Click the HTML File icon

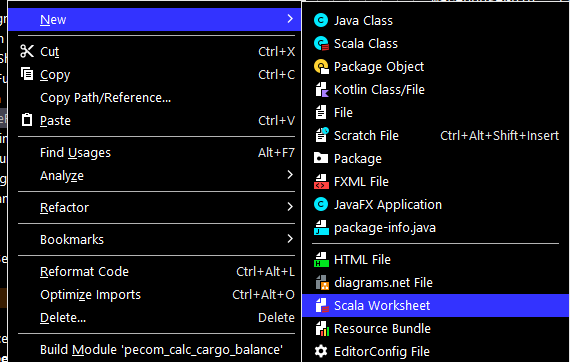pos(321,260)
